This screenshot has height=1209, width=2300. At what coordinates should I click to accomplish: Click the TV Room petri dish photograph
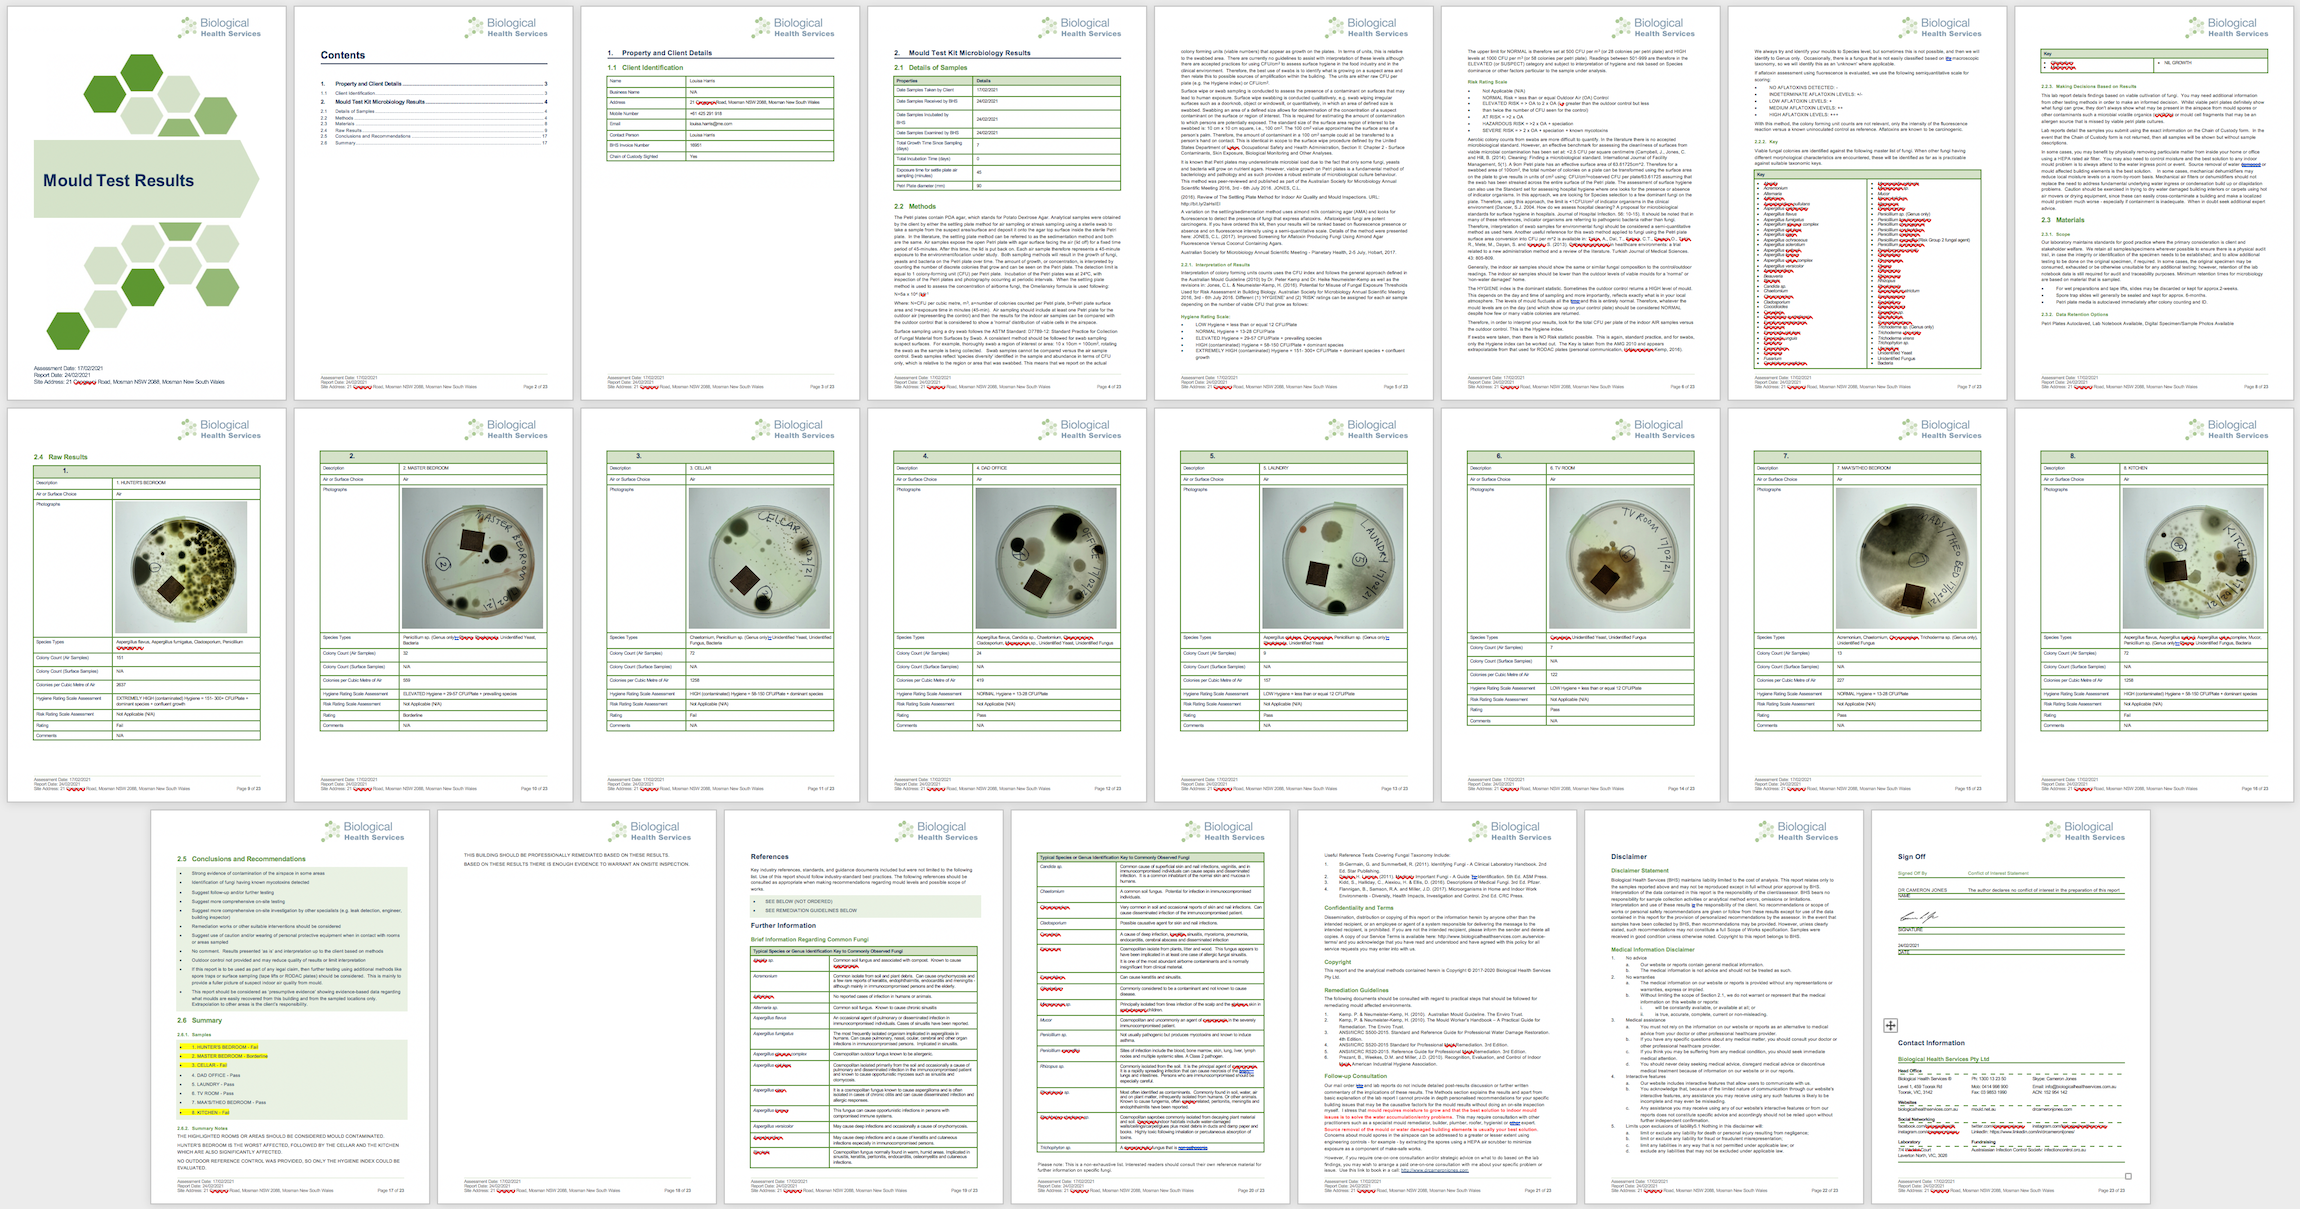[1620, 558]
